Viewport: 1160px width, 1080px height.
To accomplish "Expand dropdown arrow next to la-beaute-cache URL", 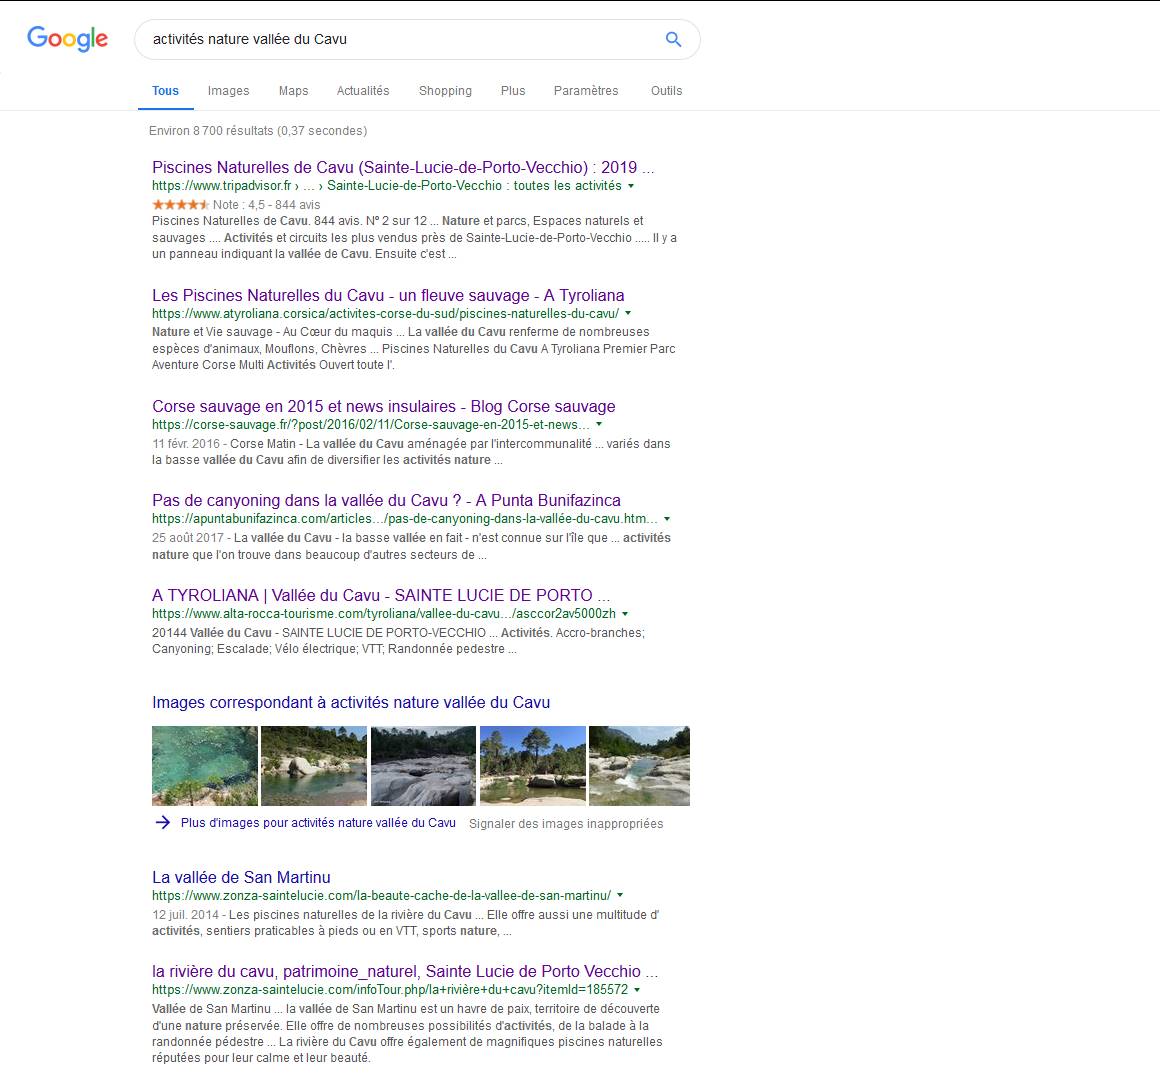I will click(620, 896).
